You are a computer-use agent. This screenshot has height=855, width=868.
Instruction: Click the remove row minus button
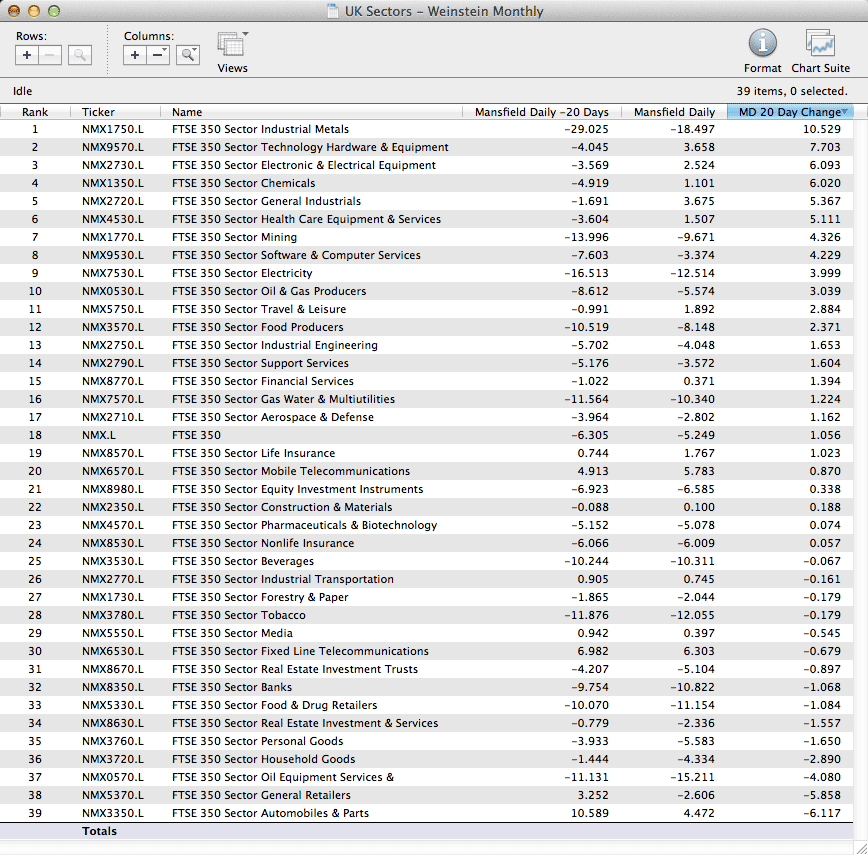50,55
